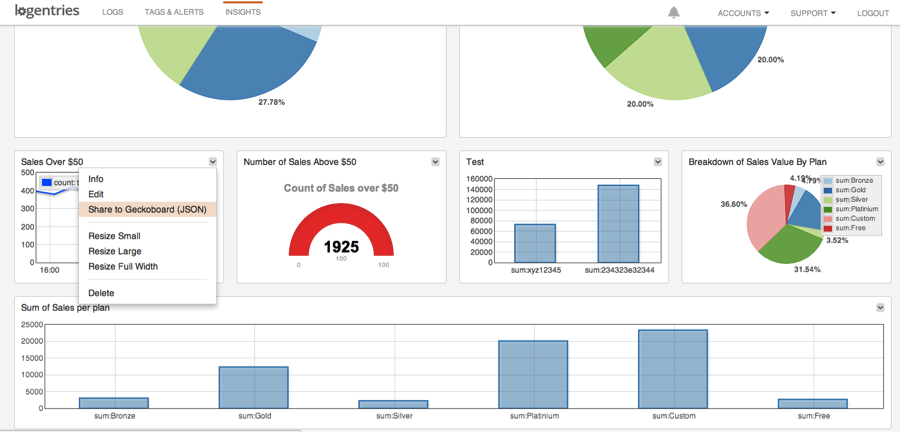The height and width of the screenshot is (432, 900).
Task: Expand the SUPPORT dropdown menu
Action: tap(813, 13)
